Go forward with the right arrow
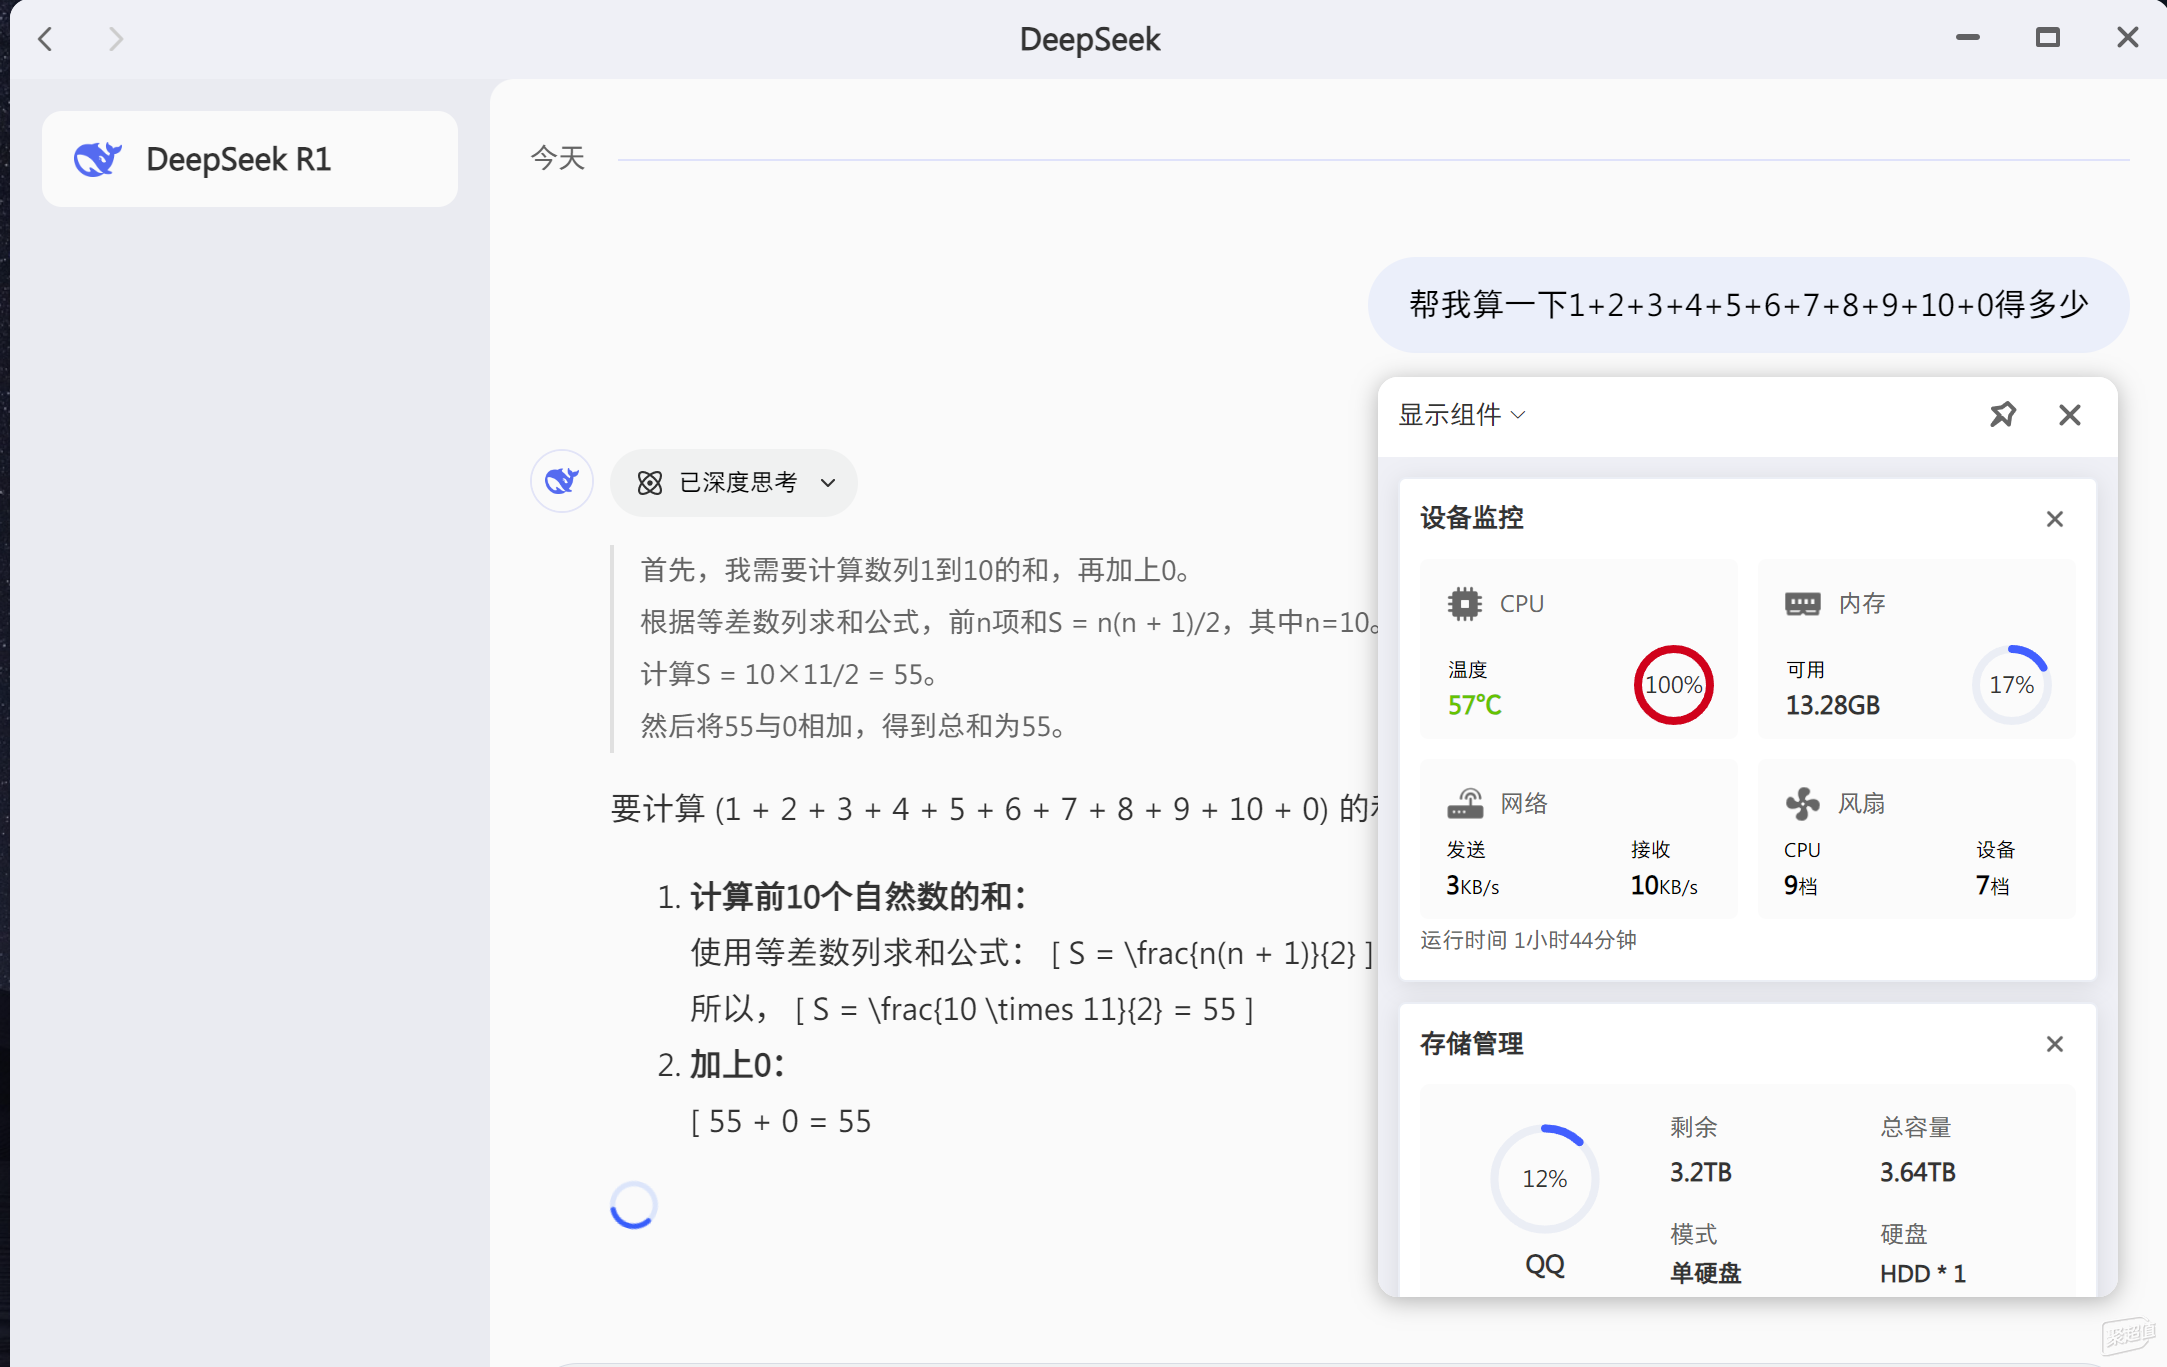 click(x=116, y=39)
